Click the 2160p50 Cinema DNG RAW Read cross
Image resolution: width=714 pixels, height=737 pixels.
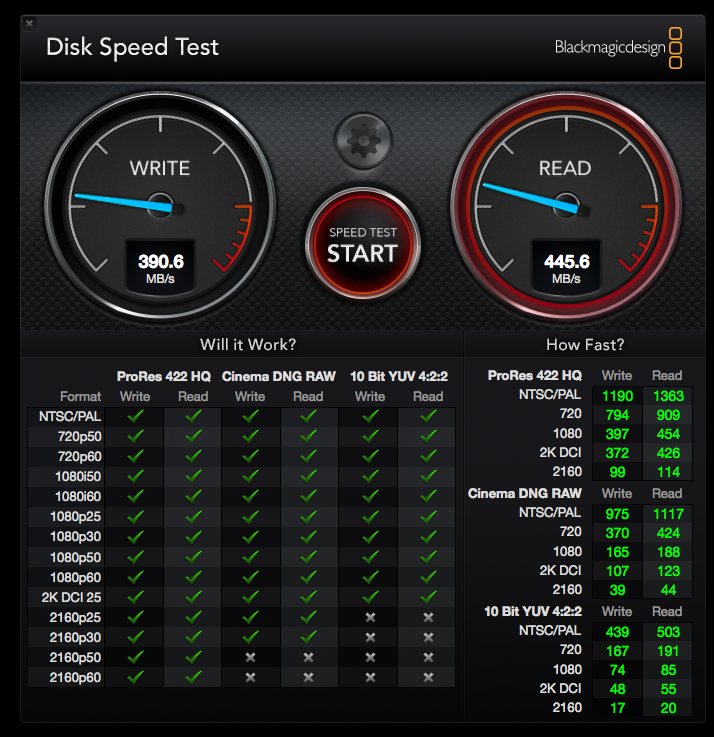point(308,657)
